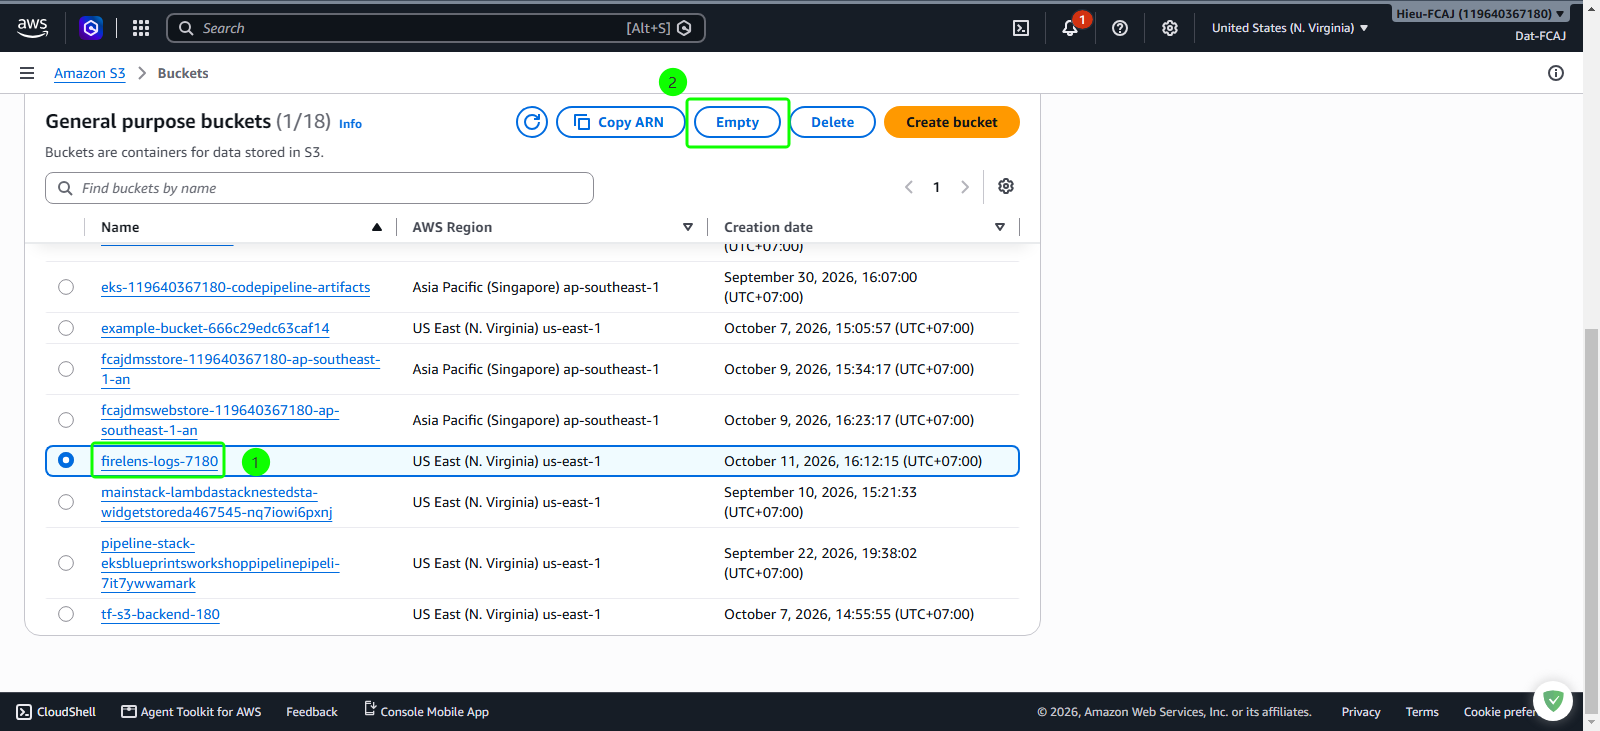Click the Copy ARN button
Screen dimensions: 1600x731
coord(620,122)
